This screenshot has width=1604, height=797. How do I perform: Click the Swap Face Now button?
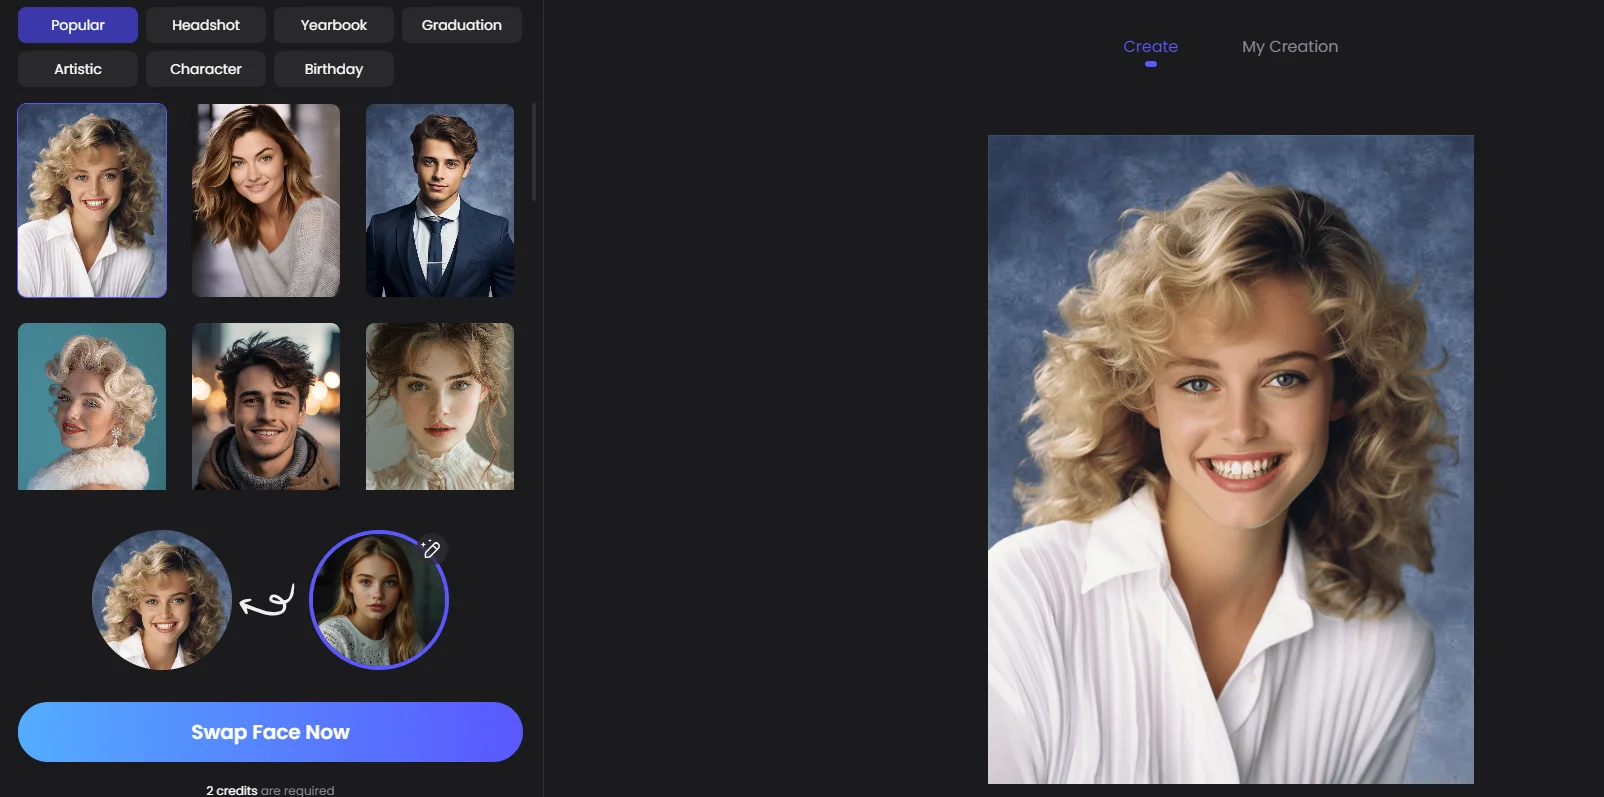coord(270,732)
